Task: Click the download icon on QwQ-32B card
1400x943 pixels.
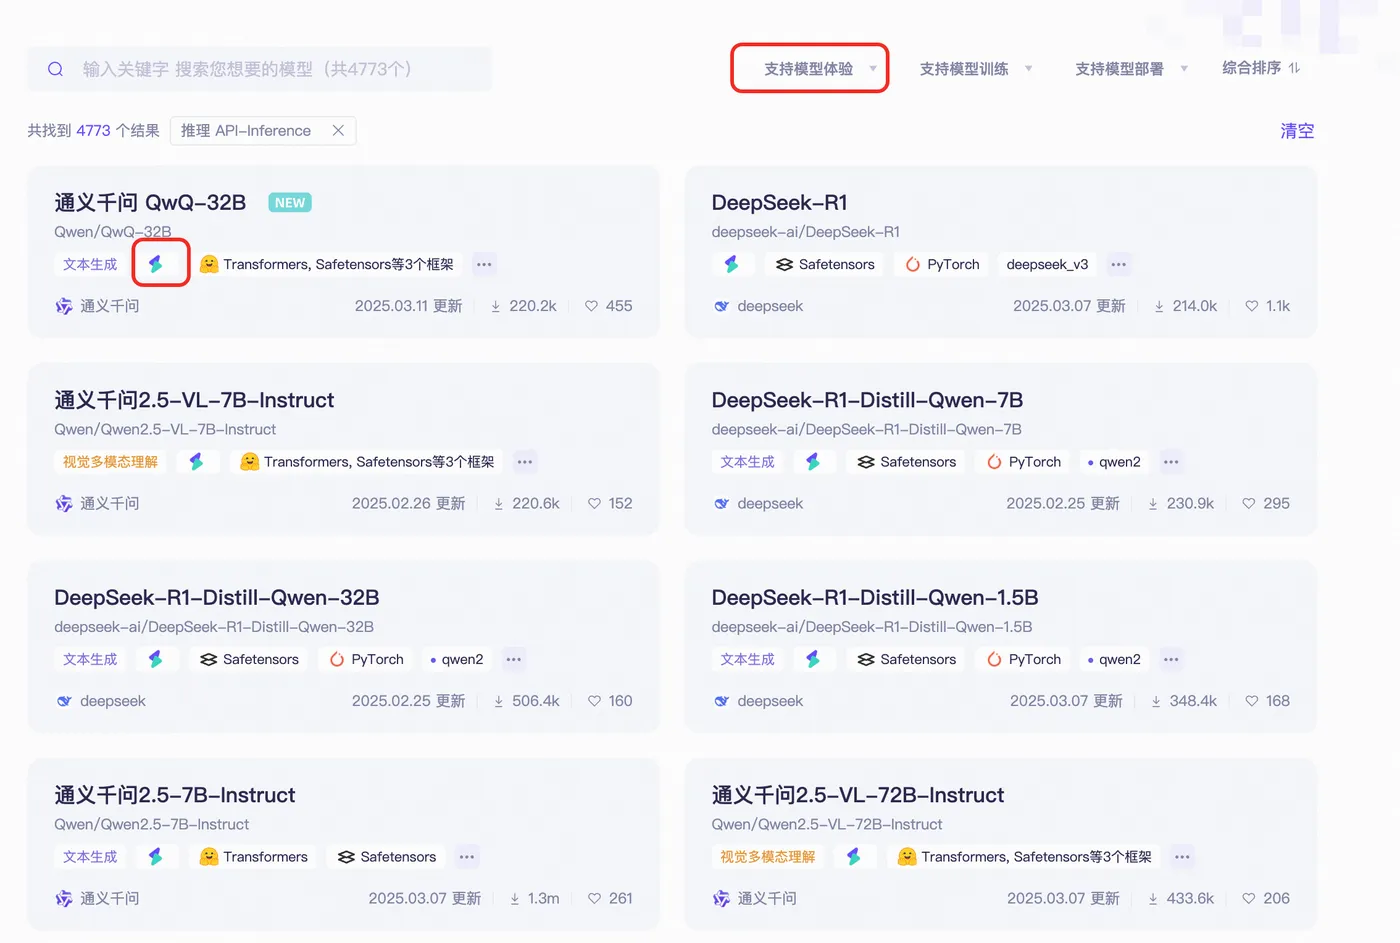Action: (496, 306)
